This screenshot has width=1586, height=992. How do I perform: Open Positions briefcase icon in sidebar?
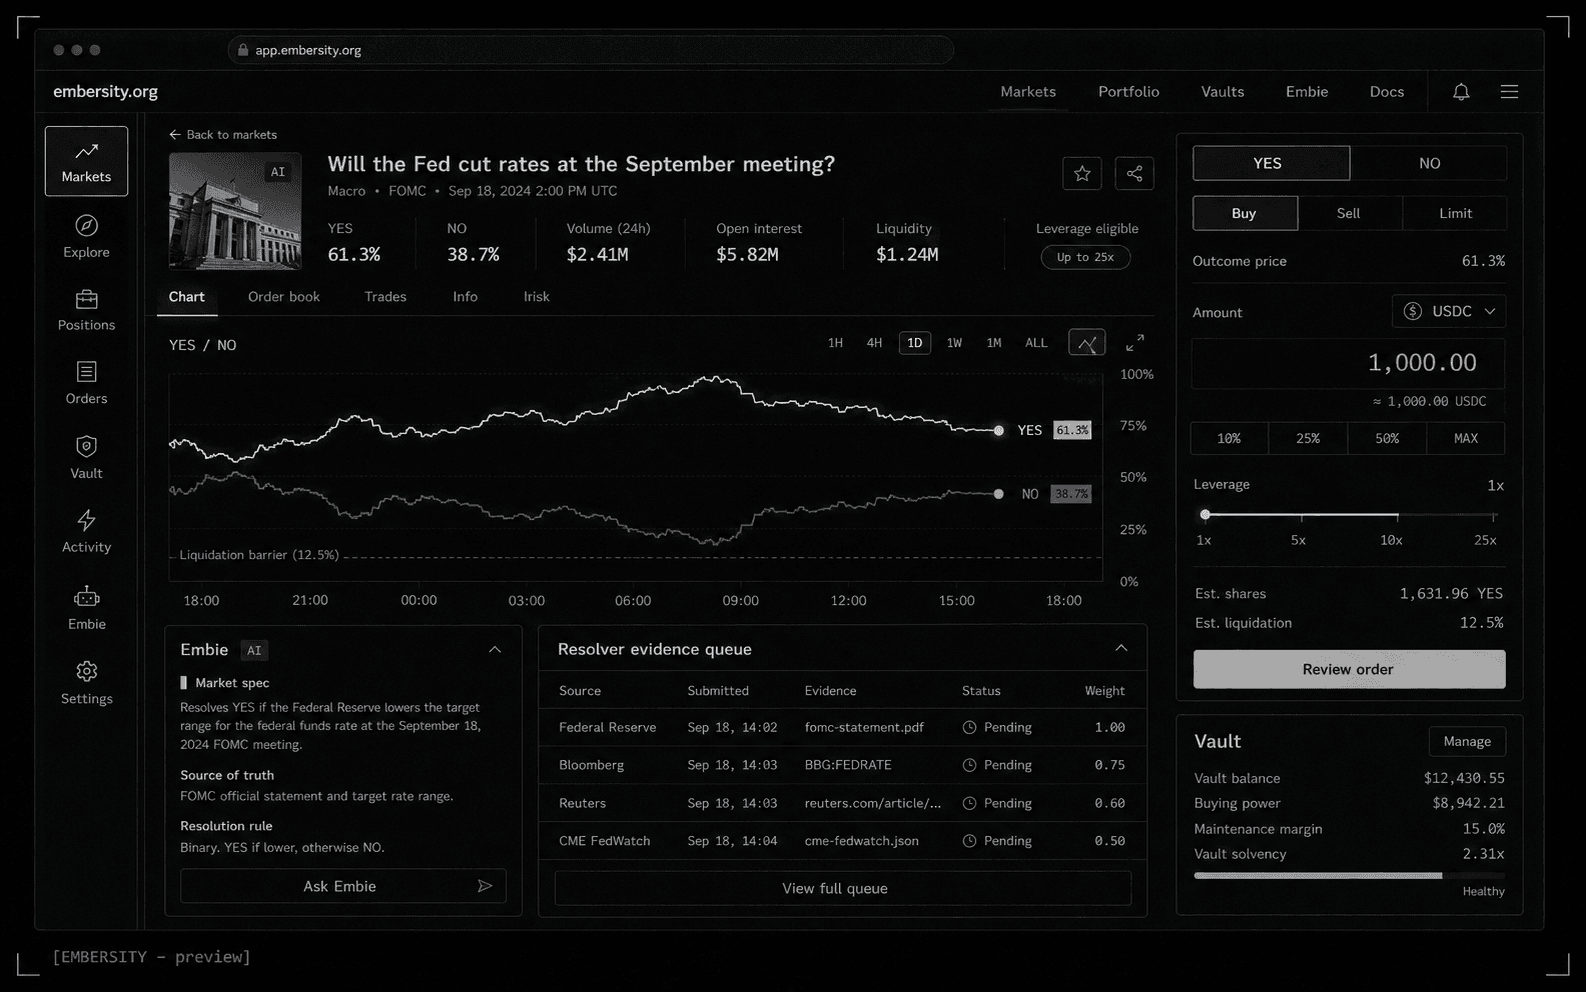[87, 299]
